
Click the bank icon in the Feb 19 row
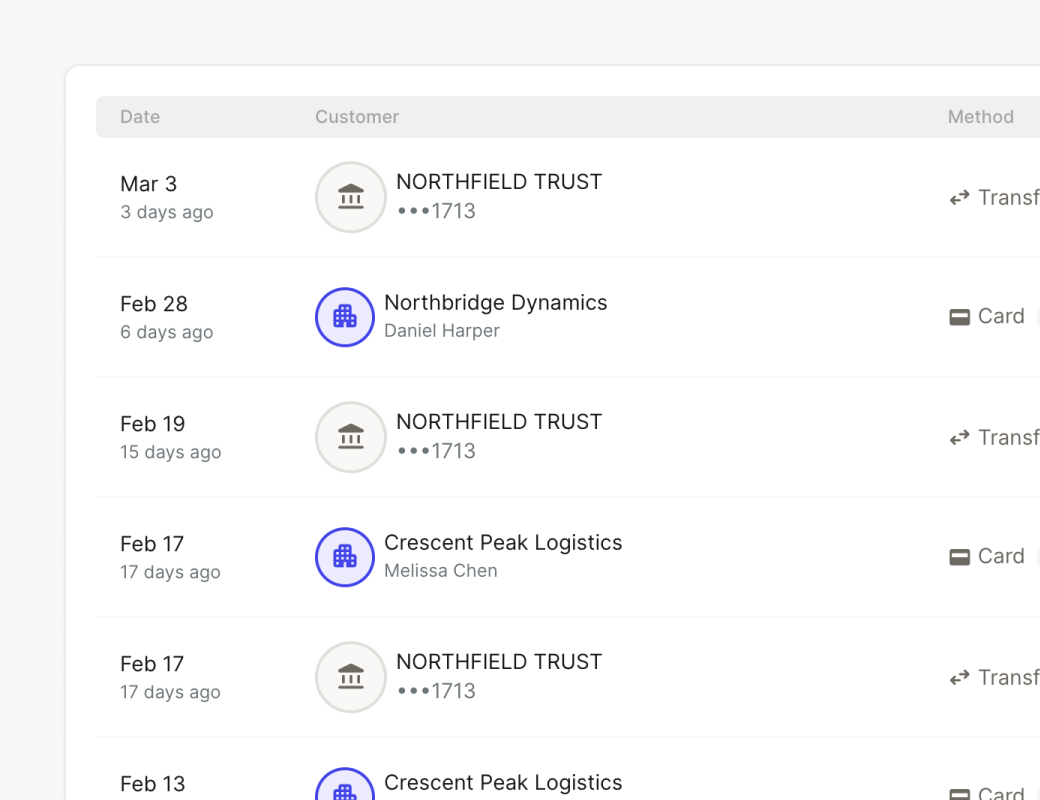(x=351, y=437)
